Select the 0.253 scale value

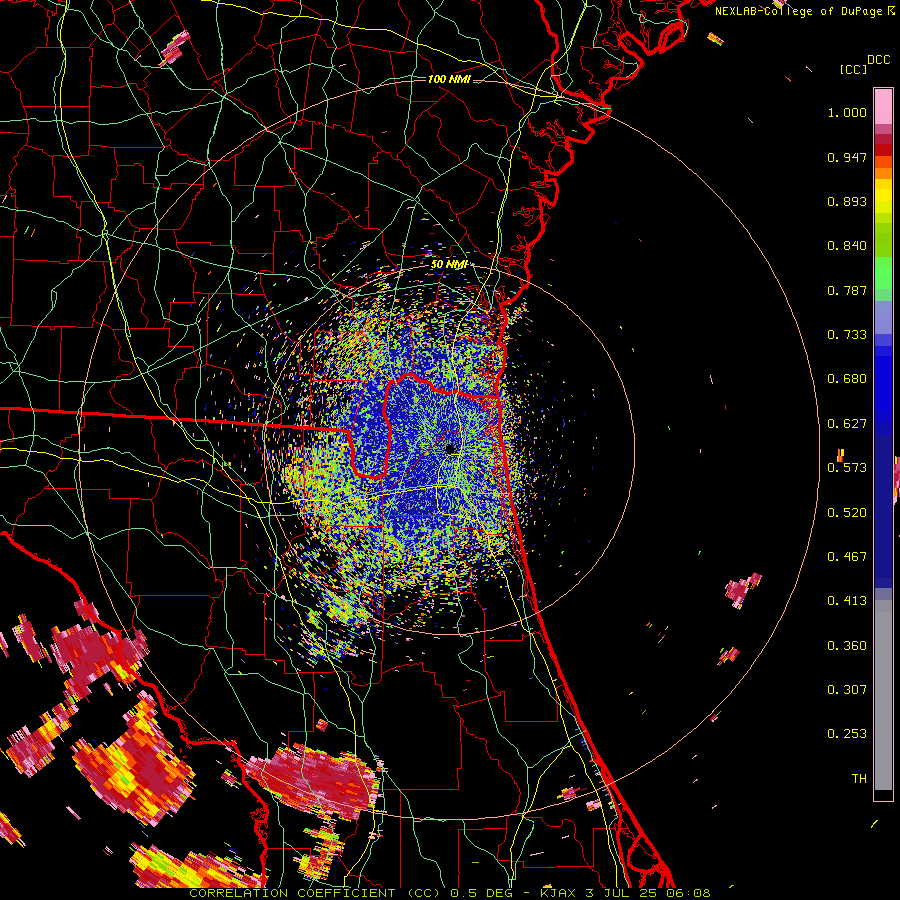[847, 734]
